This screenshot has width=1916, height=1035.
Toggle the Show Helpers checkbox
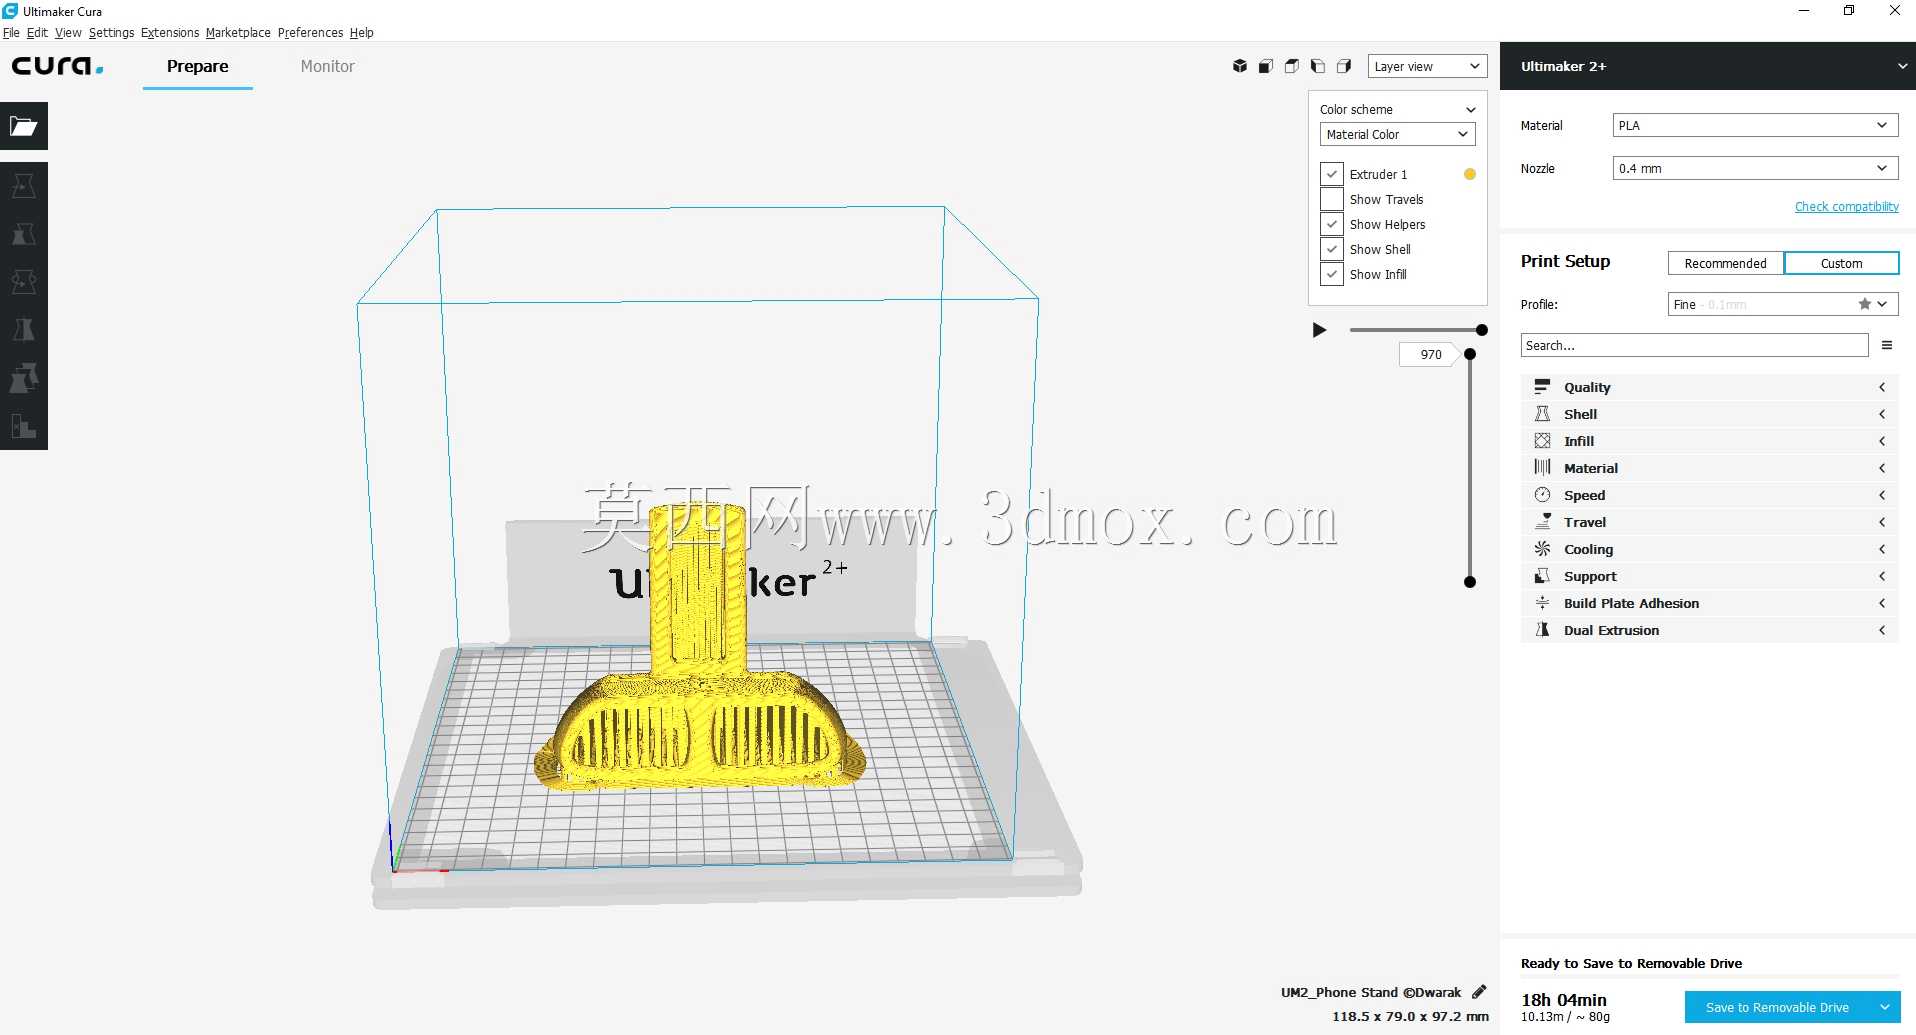(x=1332, y=224)
